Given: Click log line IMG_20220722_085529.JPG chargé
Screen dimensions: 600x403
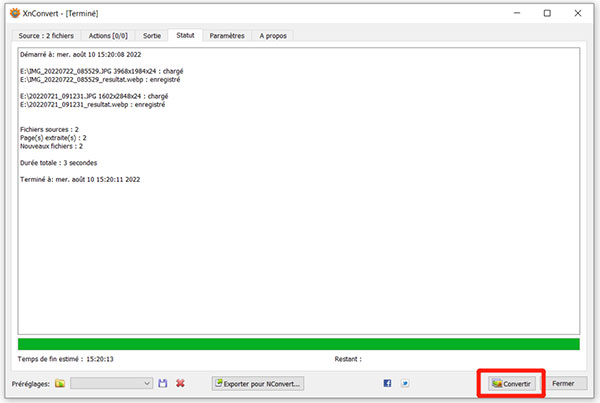Looking at the screenshot, I should 101,71.
